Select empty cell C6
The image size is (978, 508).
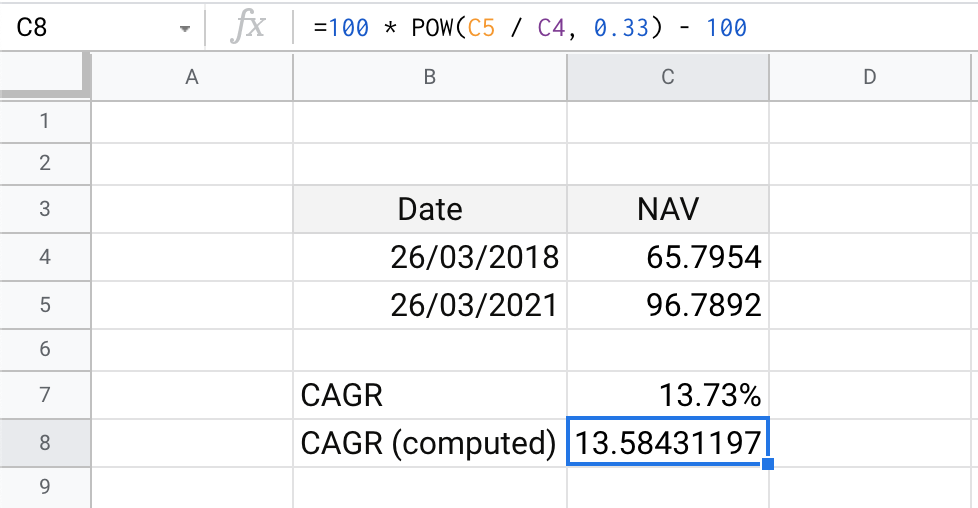tap(668, 349)
